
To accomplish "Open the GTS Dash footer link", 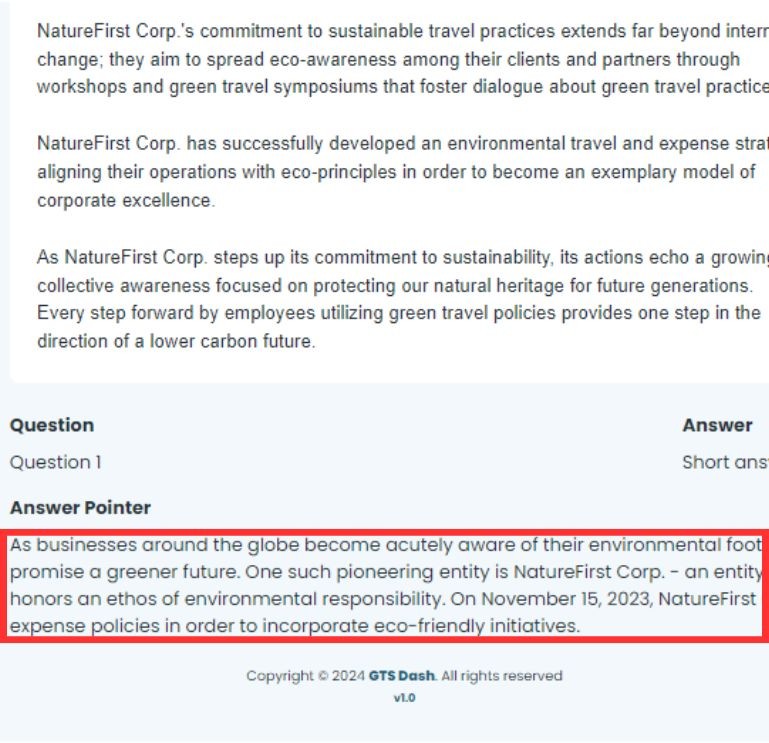I will [402, 675].
